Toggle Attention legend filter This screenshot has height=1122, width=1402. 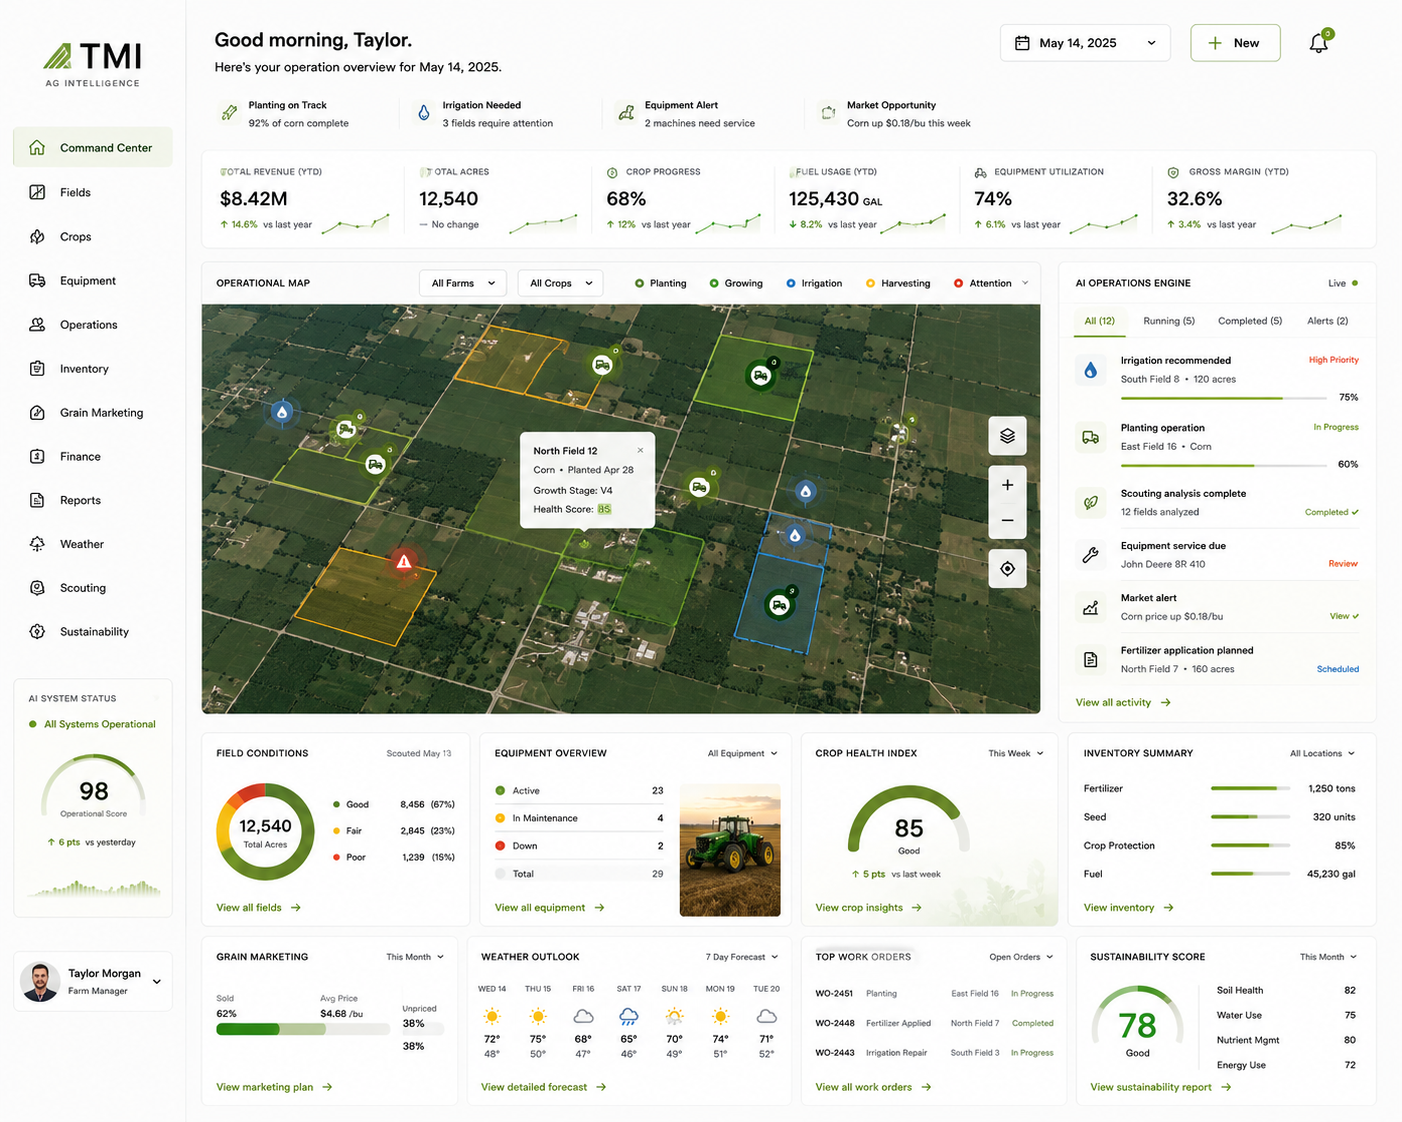tap(983, 283)
